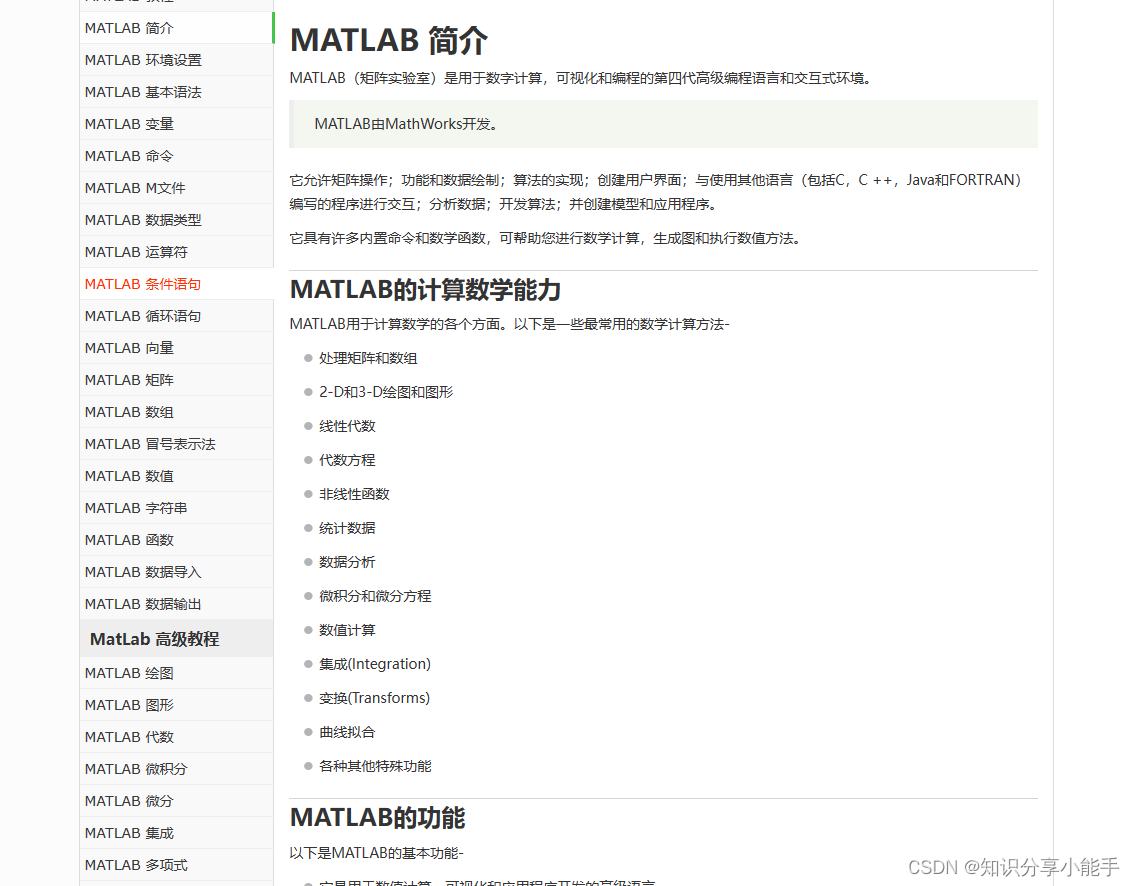Viewport: 1135px width, 886px height.
Task: Click the 曲线拟合 list item
Action: pos(347,732)
